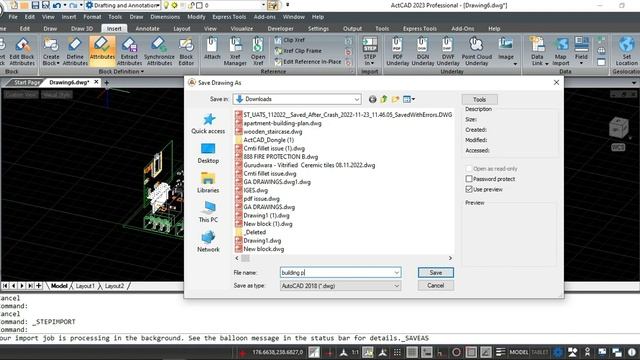Select the Define Attributes tool
Viewport: 640px width, 360px height.
pyautogui.click(x=75, y=51)
